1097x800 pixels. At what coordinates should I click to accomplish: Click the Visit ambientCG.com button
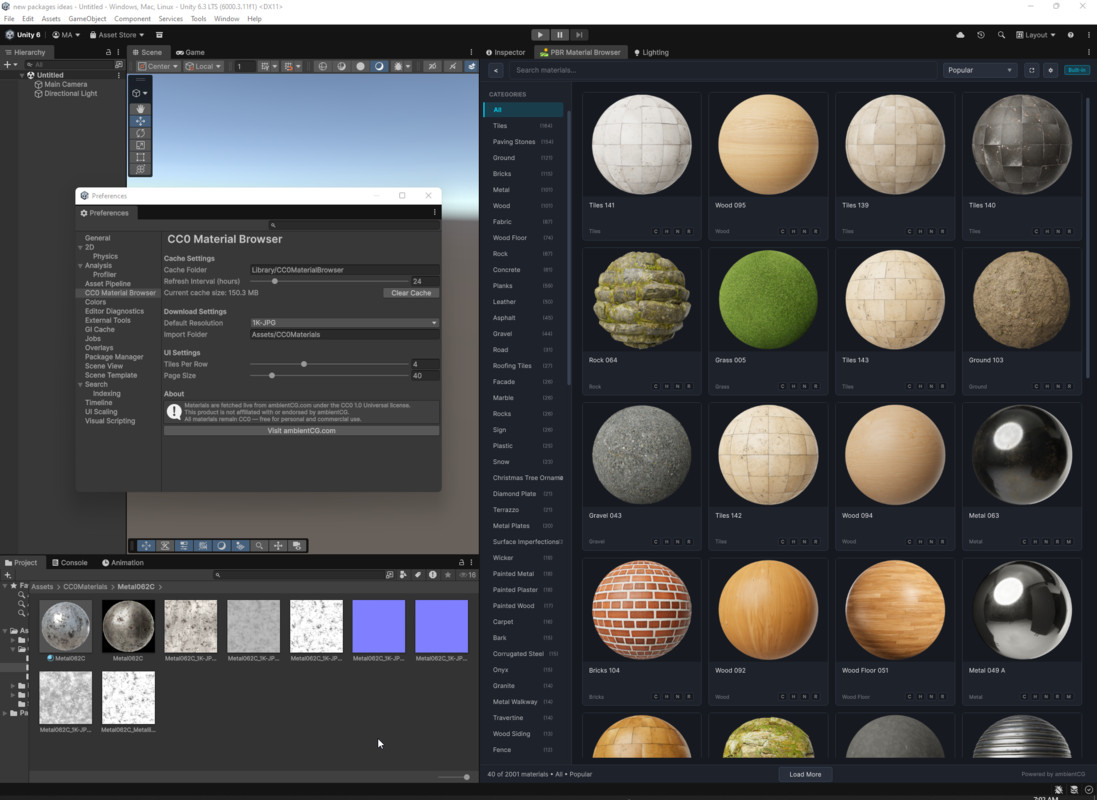[x=301, y=430]
